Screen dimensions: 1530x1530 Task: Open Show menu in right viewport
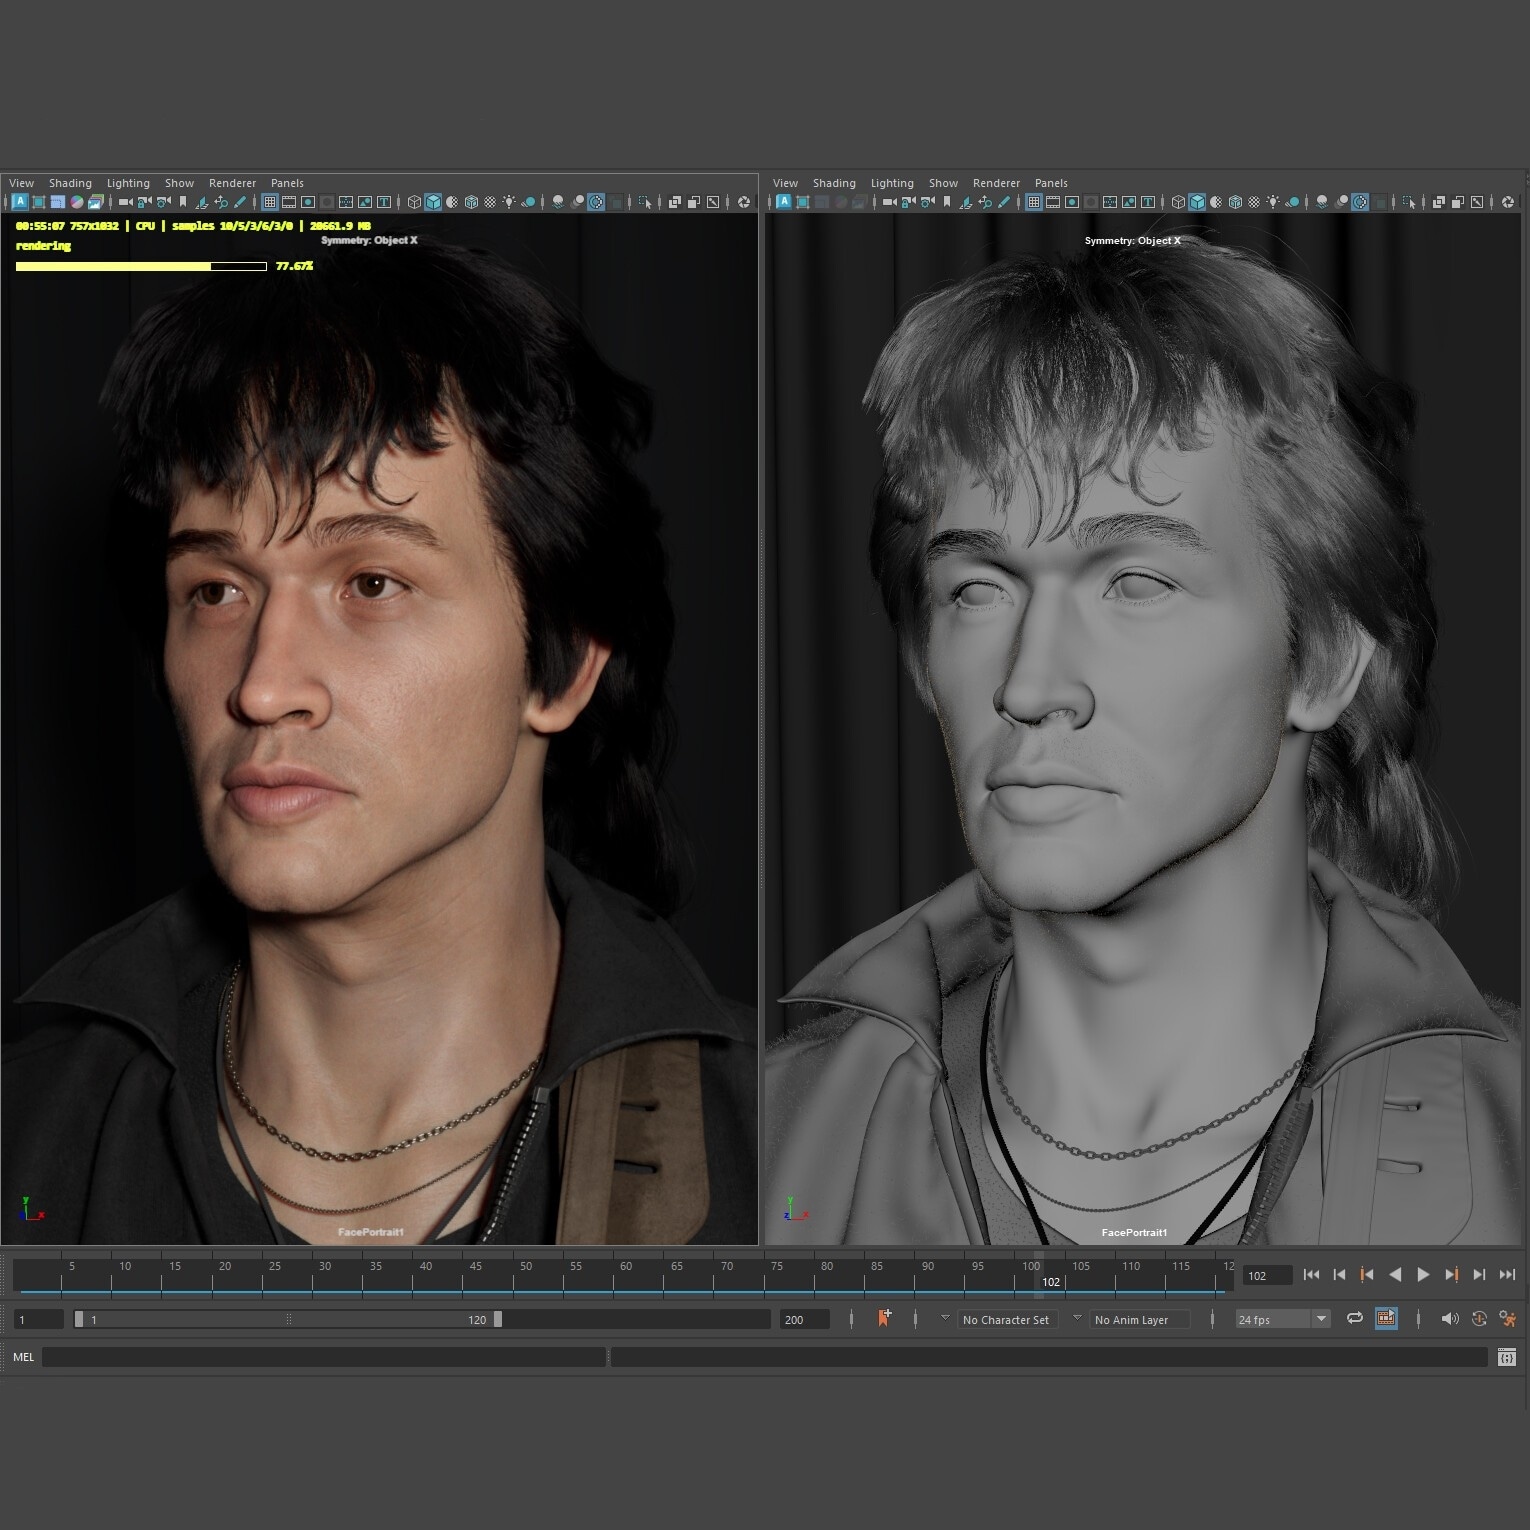point(943,183)
